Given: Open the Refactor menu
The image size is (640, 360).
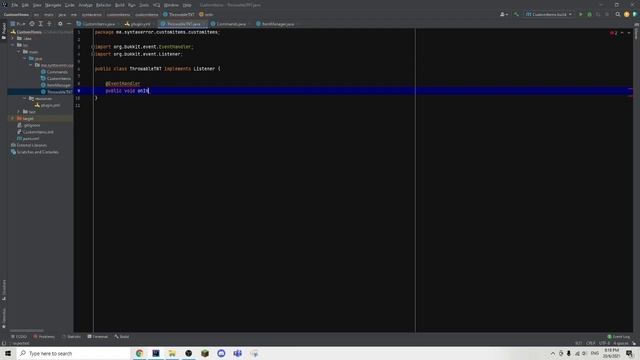Looking at the screenshot, I should point(104,5).
